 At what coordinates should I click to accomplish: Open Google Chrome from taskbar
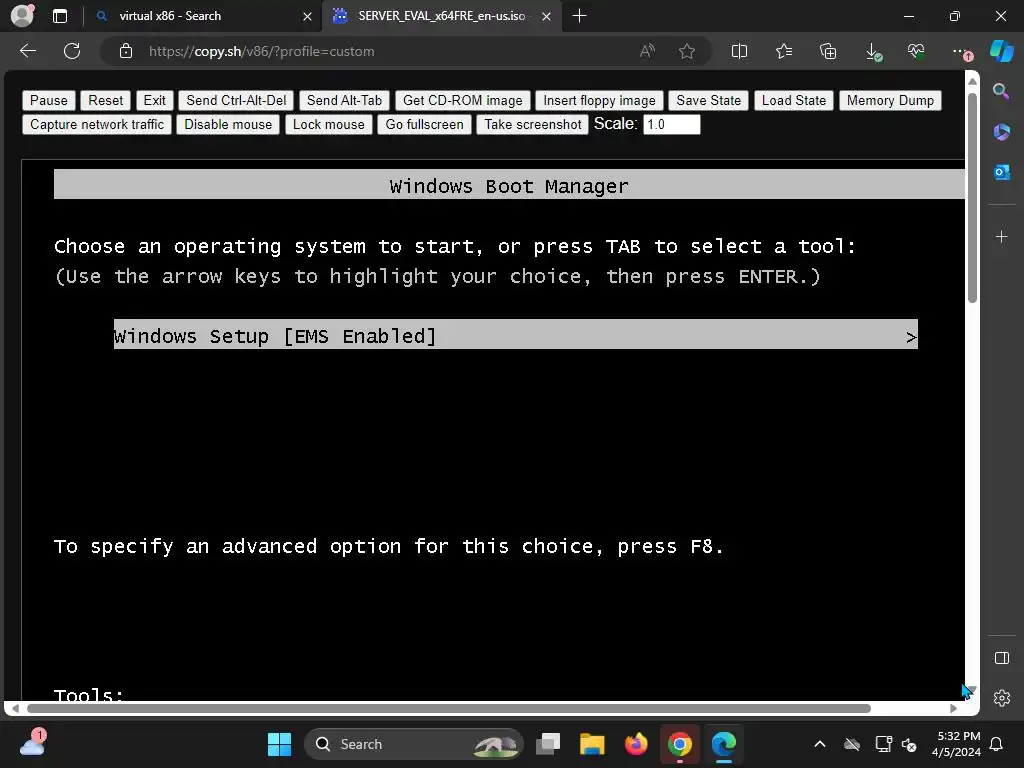679,744
